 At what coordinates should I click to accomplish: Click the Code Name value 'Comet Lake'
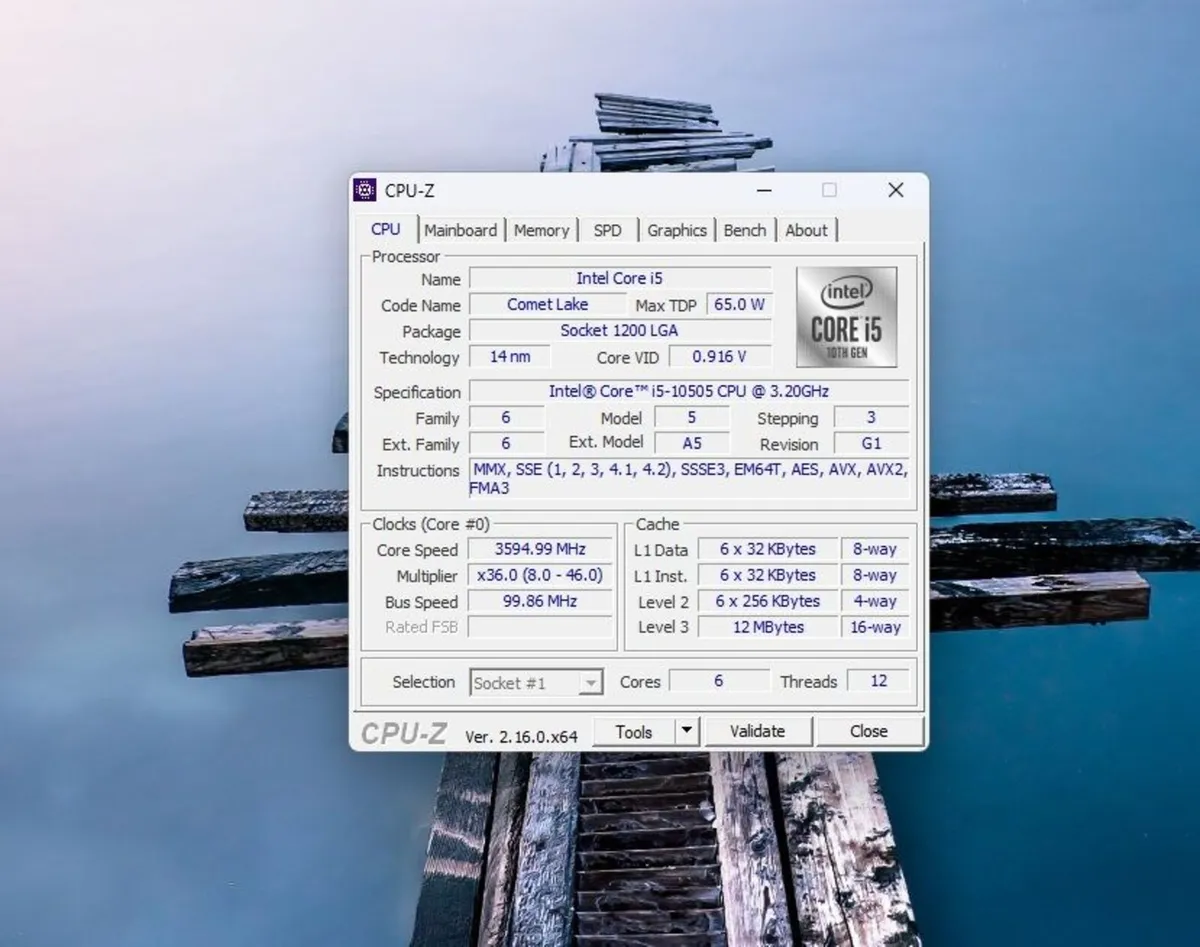coord(548,305)
